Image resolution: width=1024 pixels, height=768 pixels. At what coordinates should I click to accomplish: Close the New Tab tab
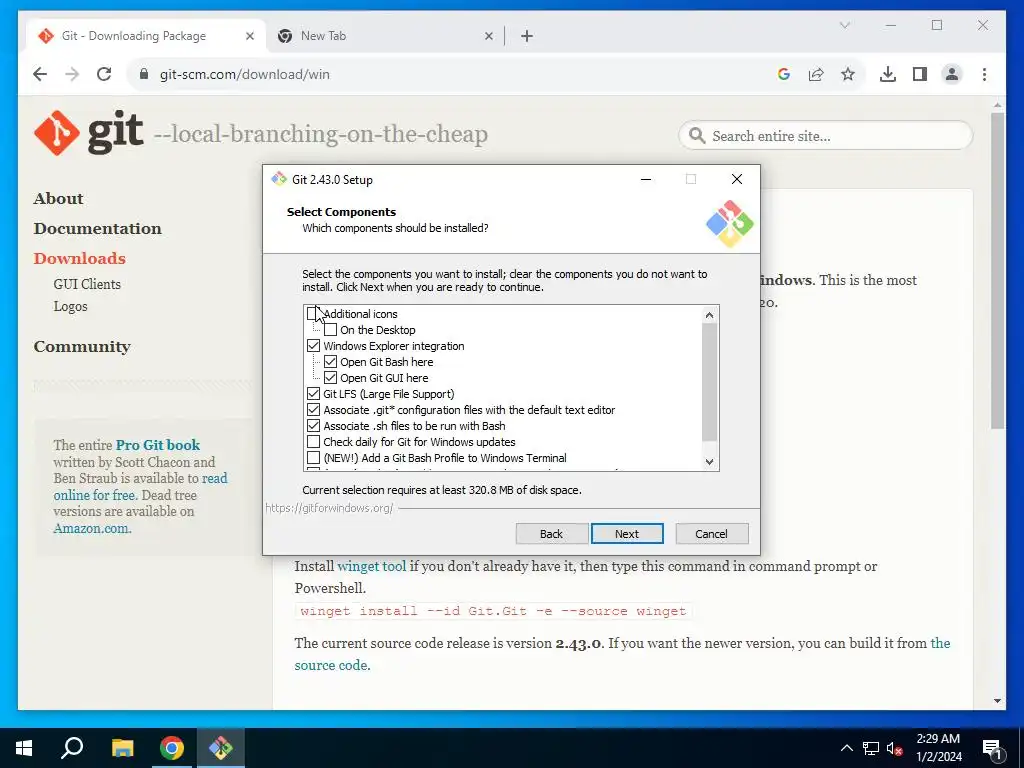(x=488, y=37)
